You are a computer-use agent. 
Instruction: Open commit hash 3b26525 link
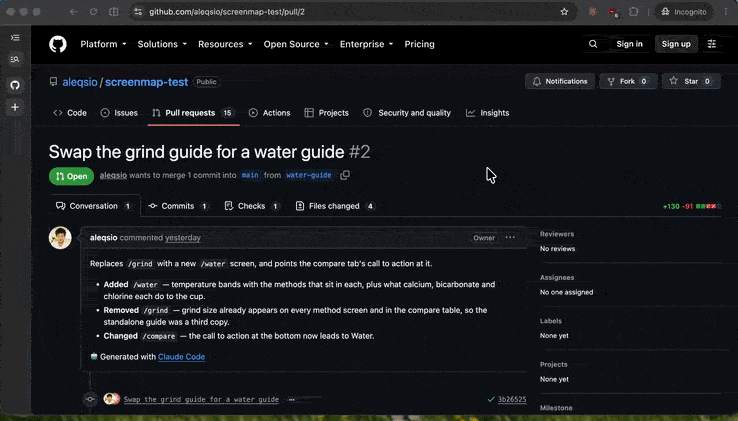click(x=512, y=399)
